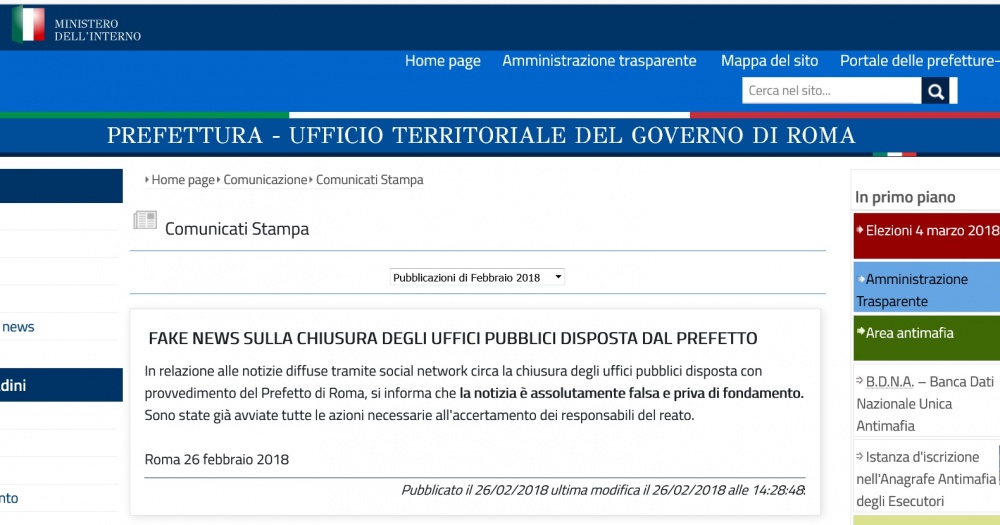
Task: Click the 'Roma 26 febbraio 2018' date line
Action: coord(216,459)
